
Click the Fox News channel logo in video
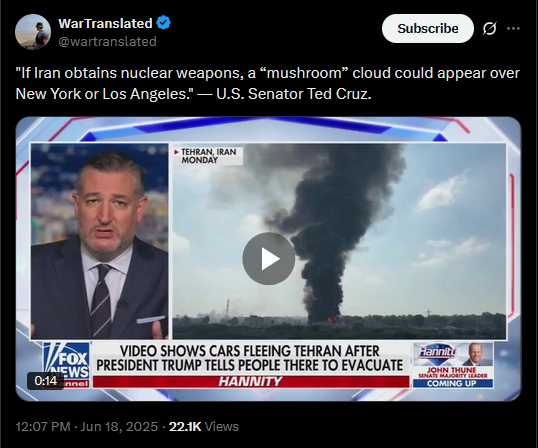(66, 365)
